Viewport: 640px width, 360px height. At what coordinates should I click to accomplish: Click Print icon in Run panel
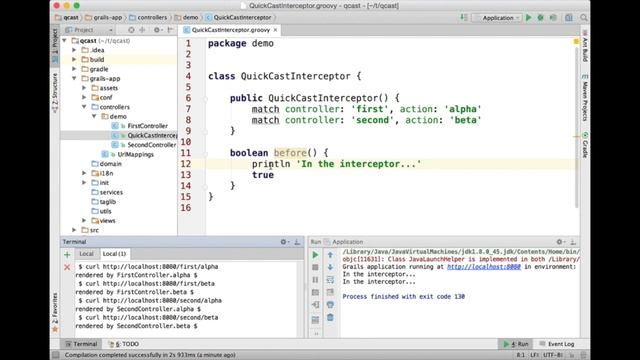[330, 305]
